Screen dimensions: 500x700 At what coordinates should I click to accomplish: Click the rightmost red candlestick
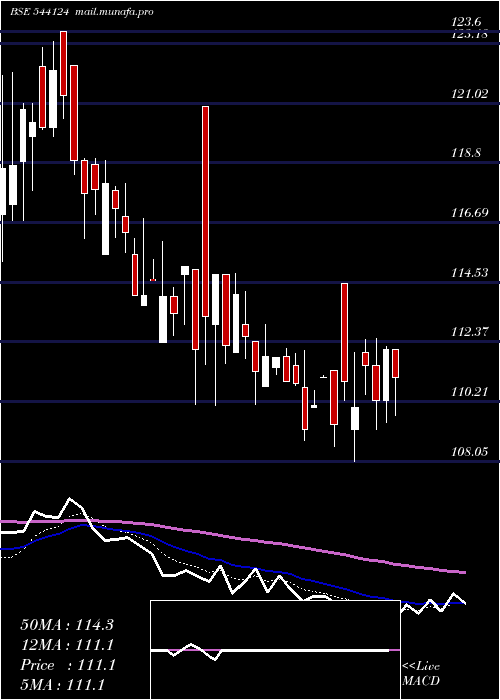[x=395, y=363]
